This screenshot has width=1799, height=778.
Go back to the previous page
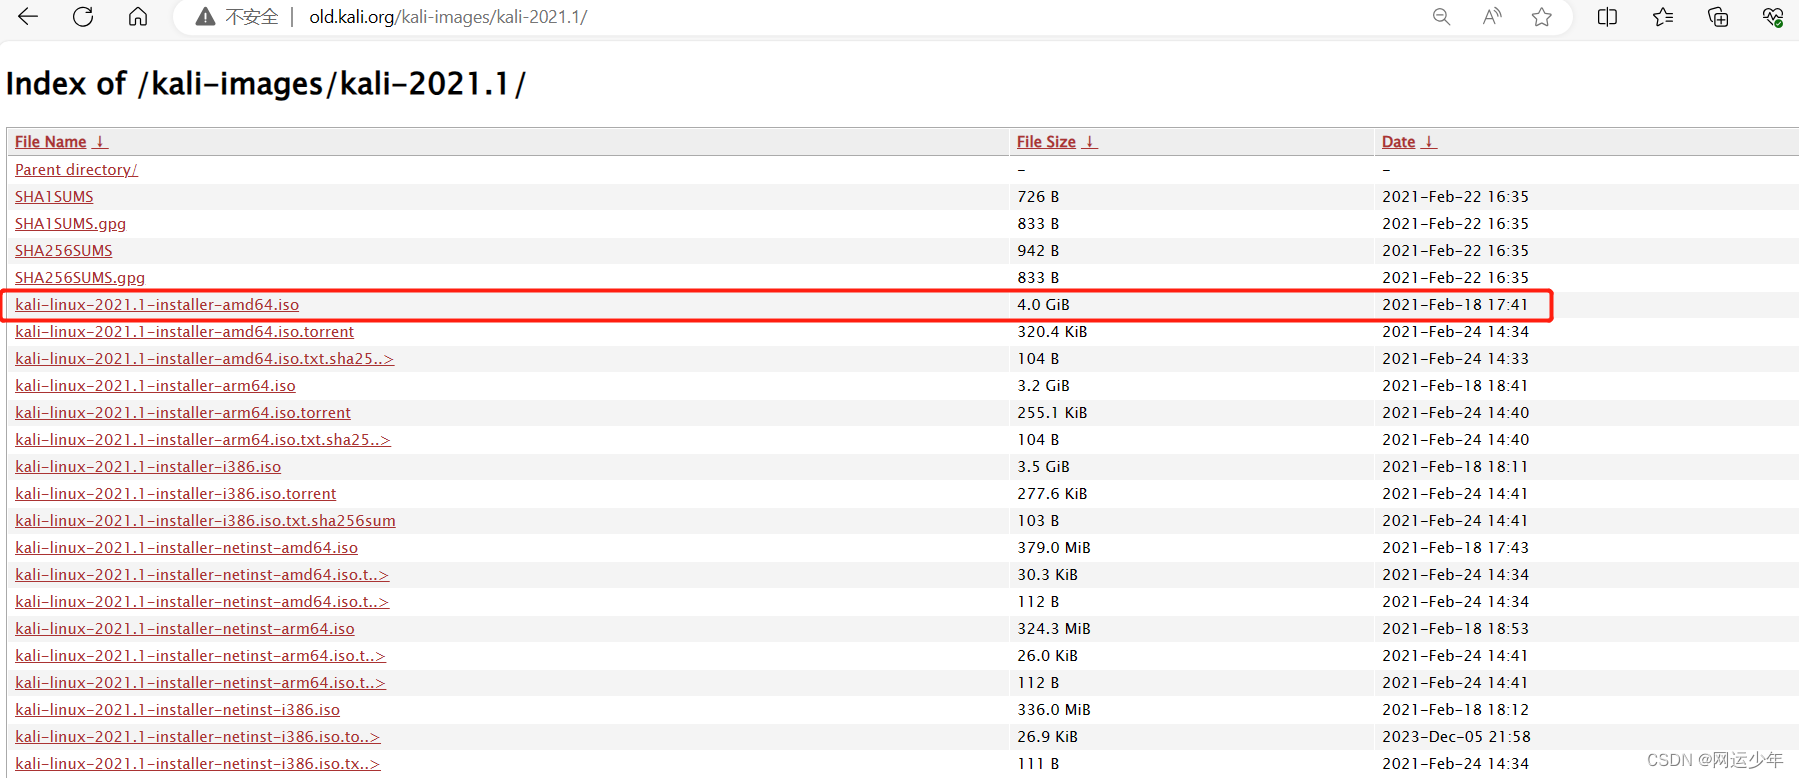(28, 16)
